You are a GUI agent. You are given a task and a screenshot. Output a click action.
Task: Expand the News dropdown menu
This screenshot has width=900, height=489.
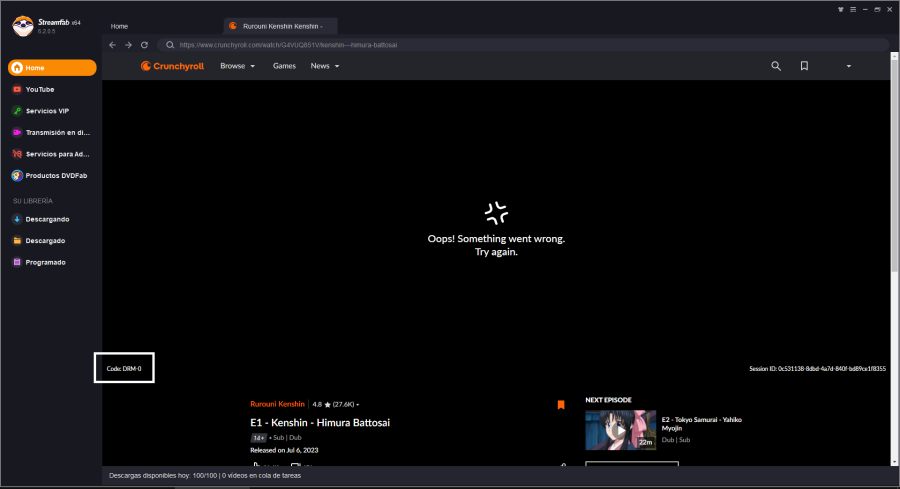(x=325, y=66)
